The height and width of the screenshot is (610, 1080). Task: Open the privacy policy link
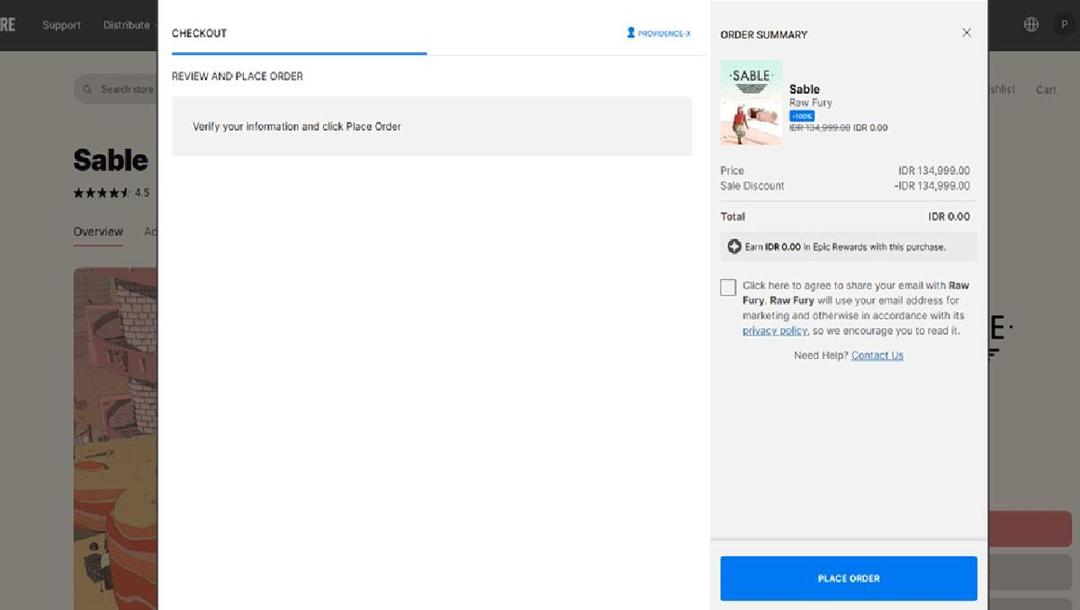click(x=774, y=330)
